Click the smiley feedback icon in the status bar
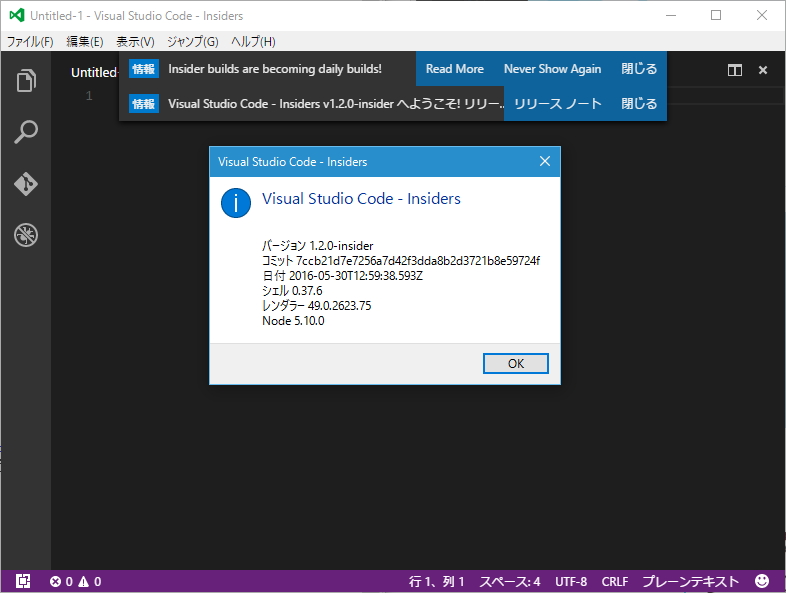 pyautogui.click(x=762, y=581)
